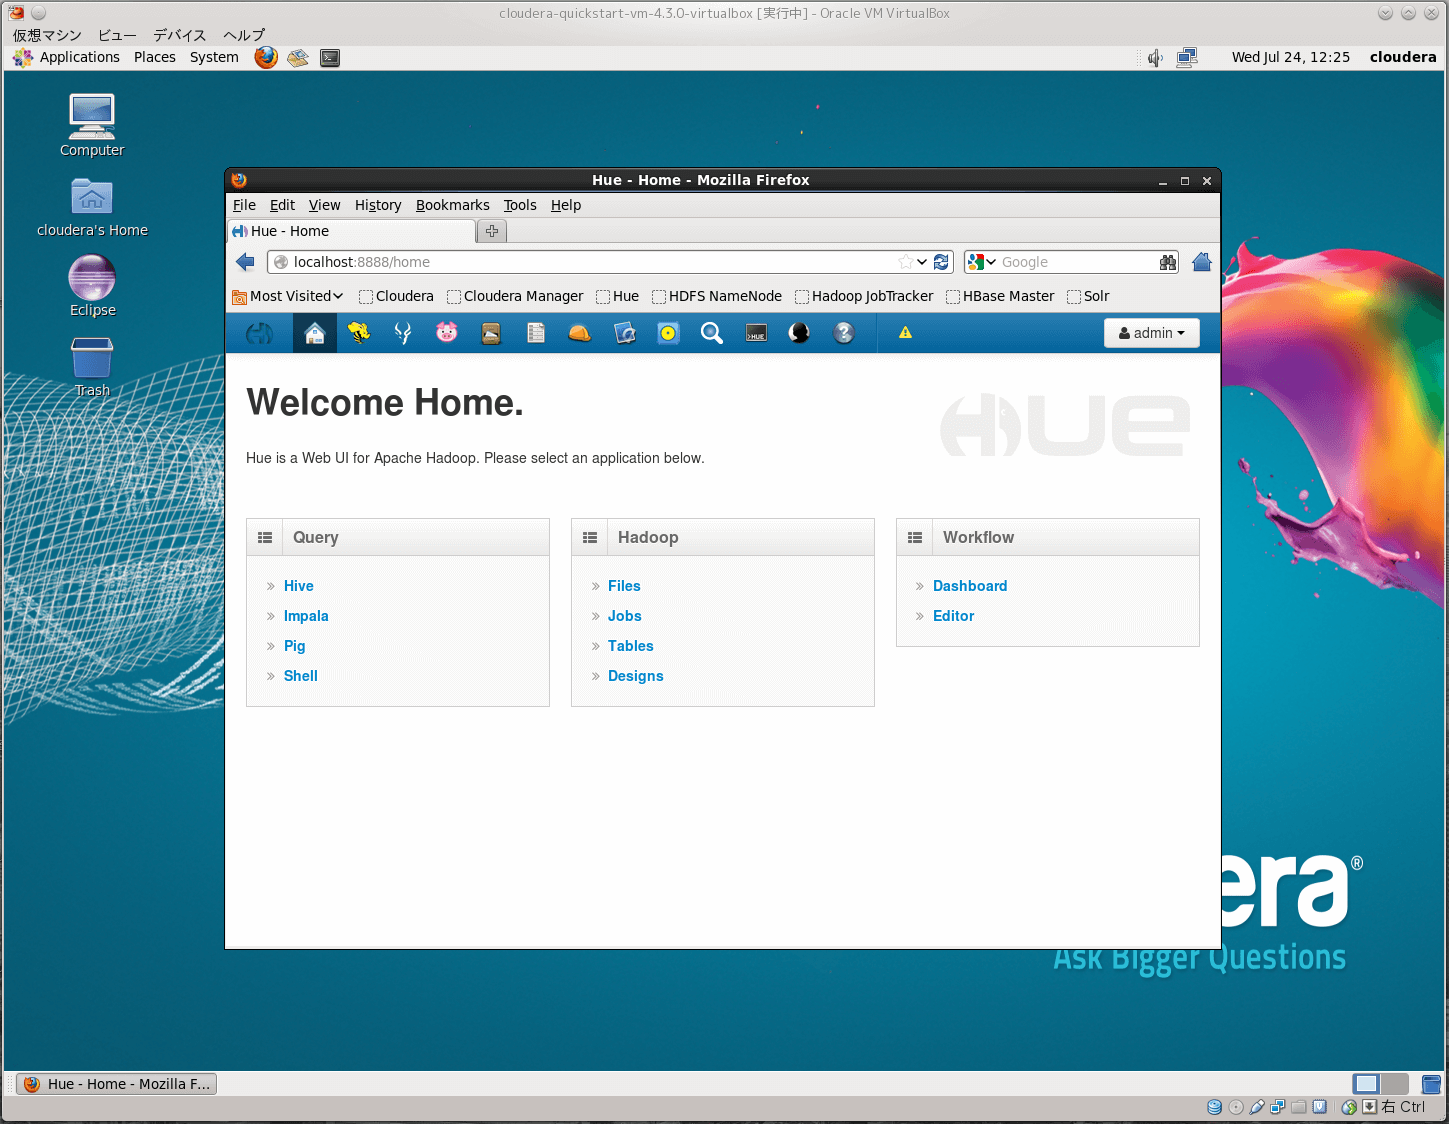Open the Hue Search magnifier icon
The image size is (1449, 1124).
click(712, 333)
